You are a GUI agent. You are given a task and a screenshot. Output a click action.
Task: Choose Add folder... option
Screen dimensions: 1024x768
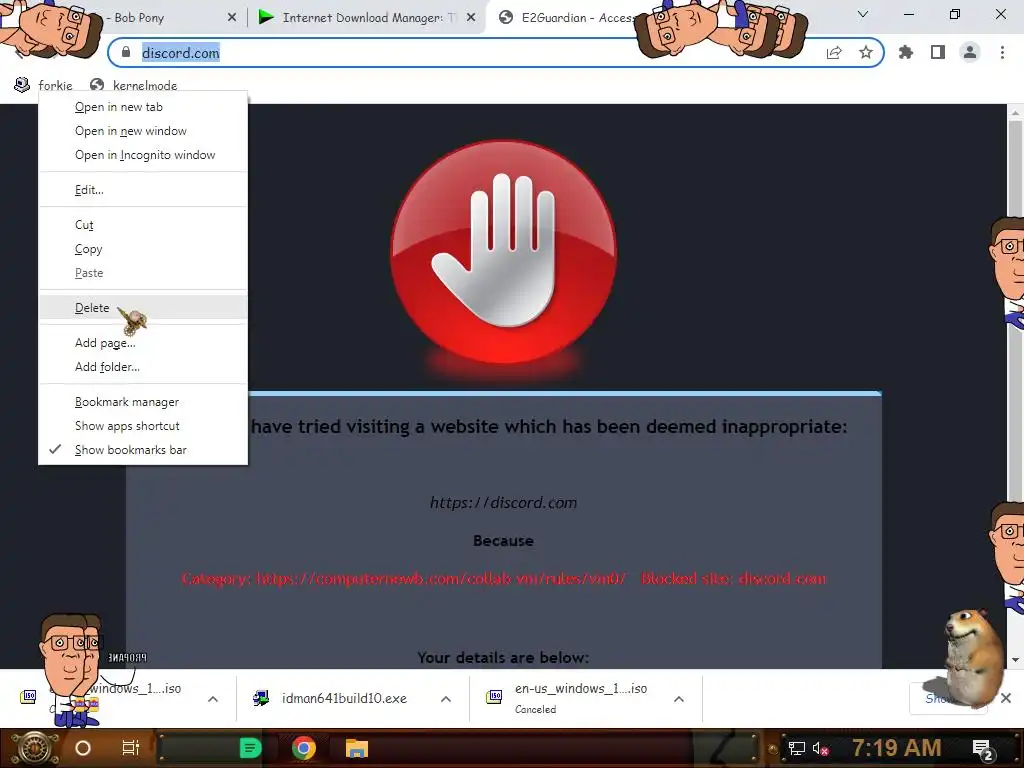coord(143,367)
